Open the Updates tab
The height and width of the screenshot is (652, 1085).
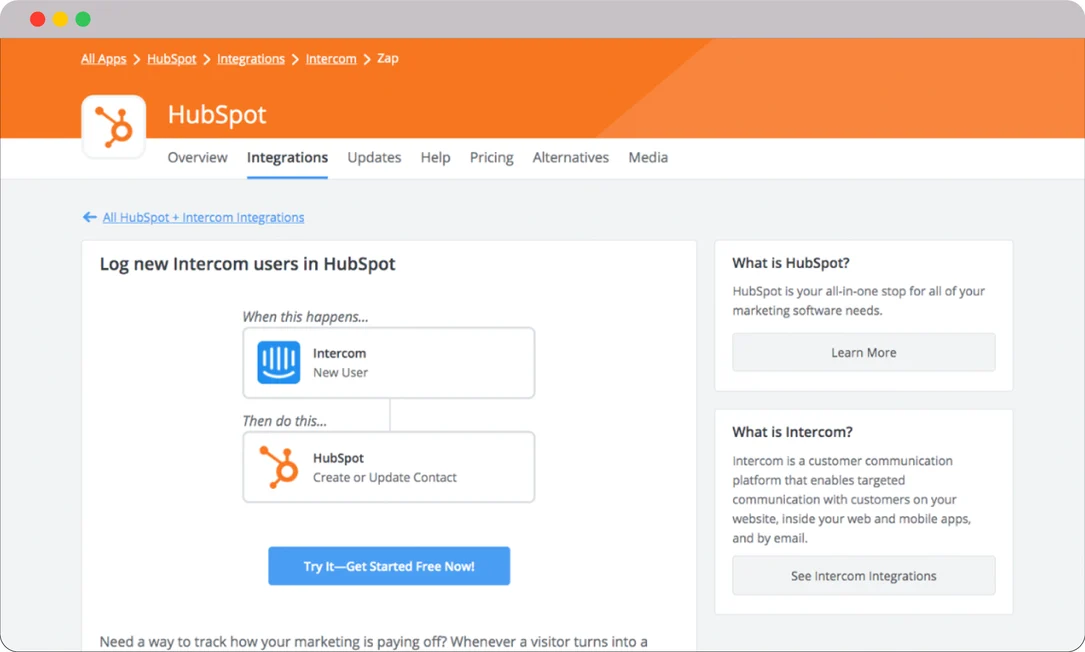374,158
